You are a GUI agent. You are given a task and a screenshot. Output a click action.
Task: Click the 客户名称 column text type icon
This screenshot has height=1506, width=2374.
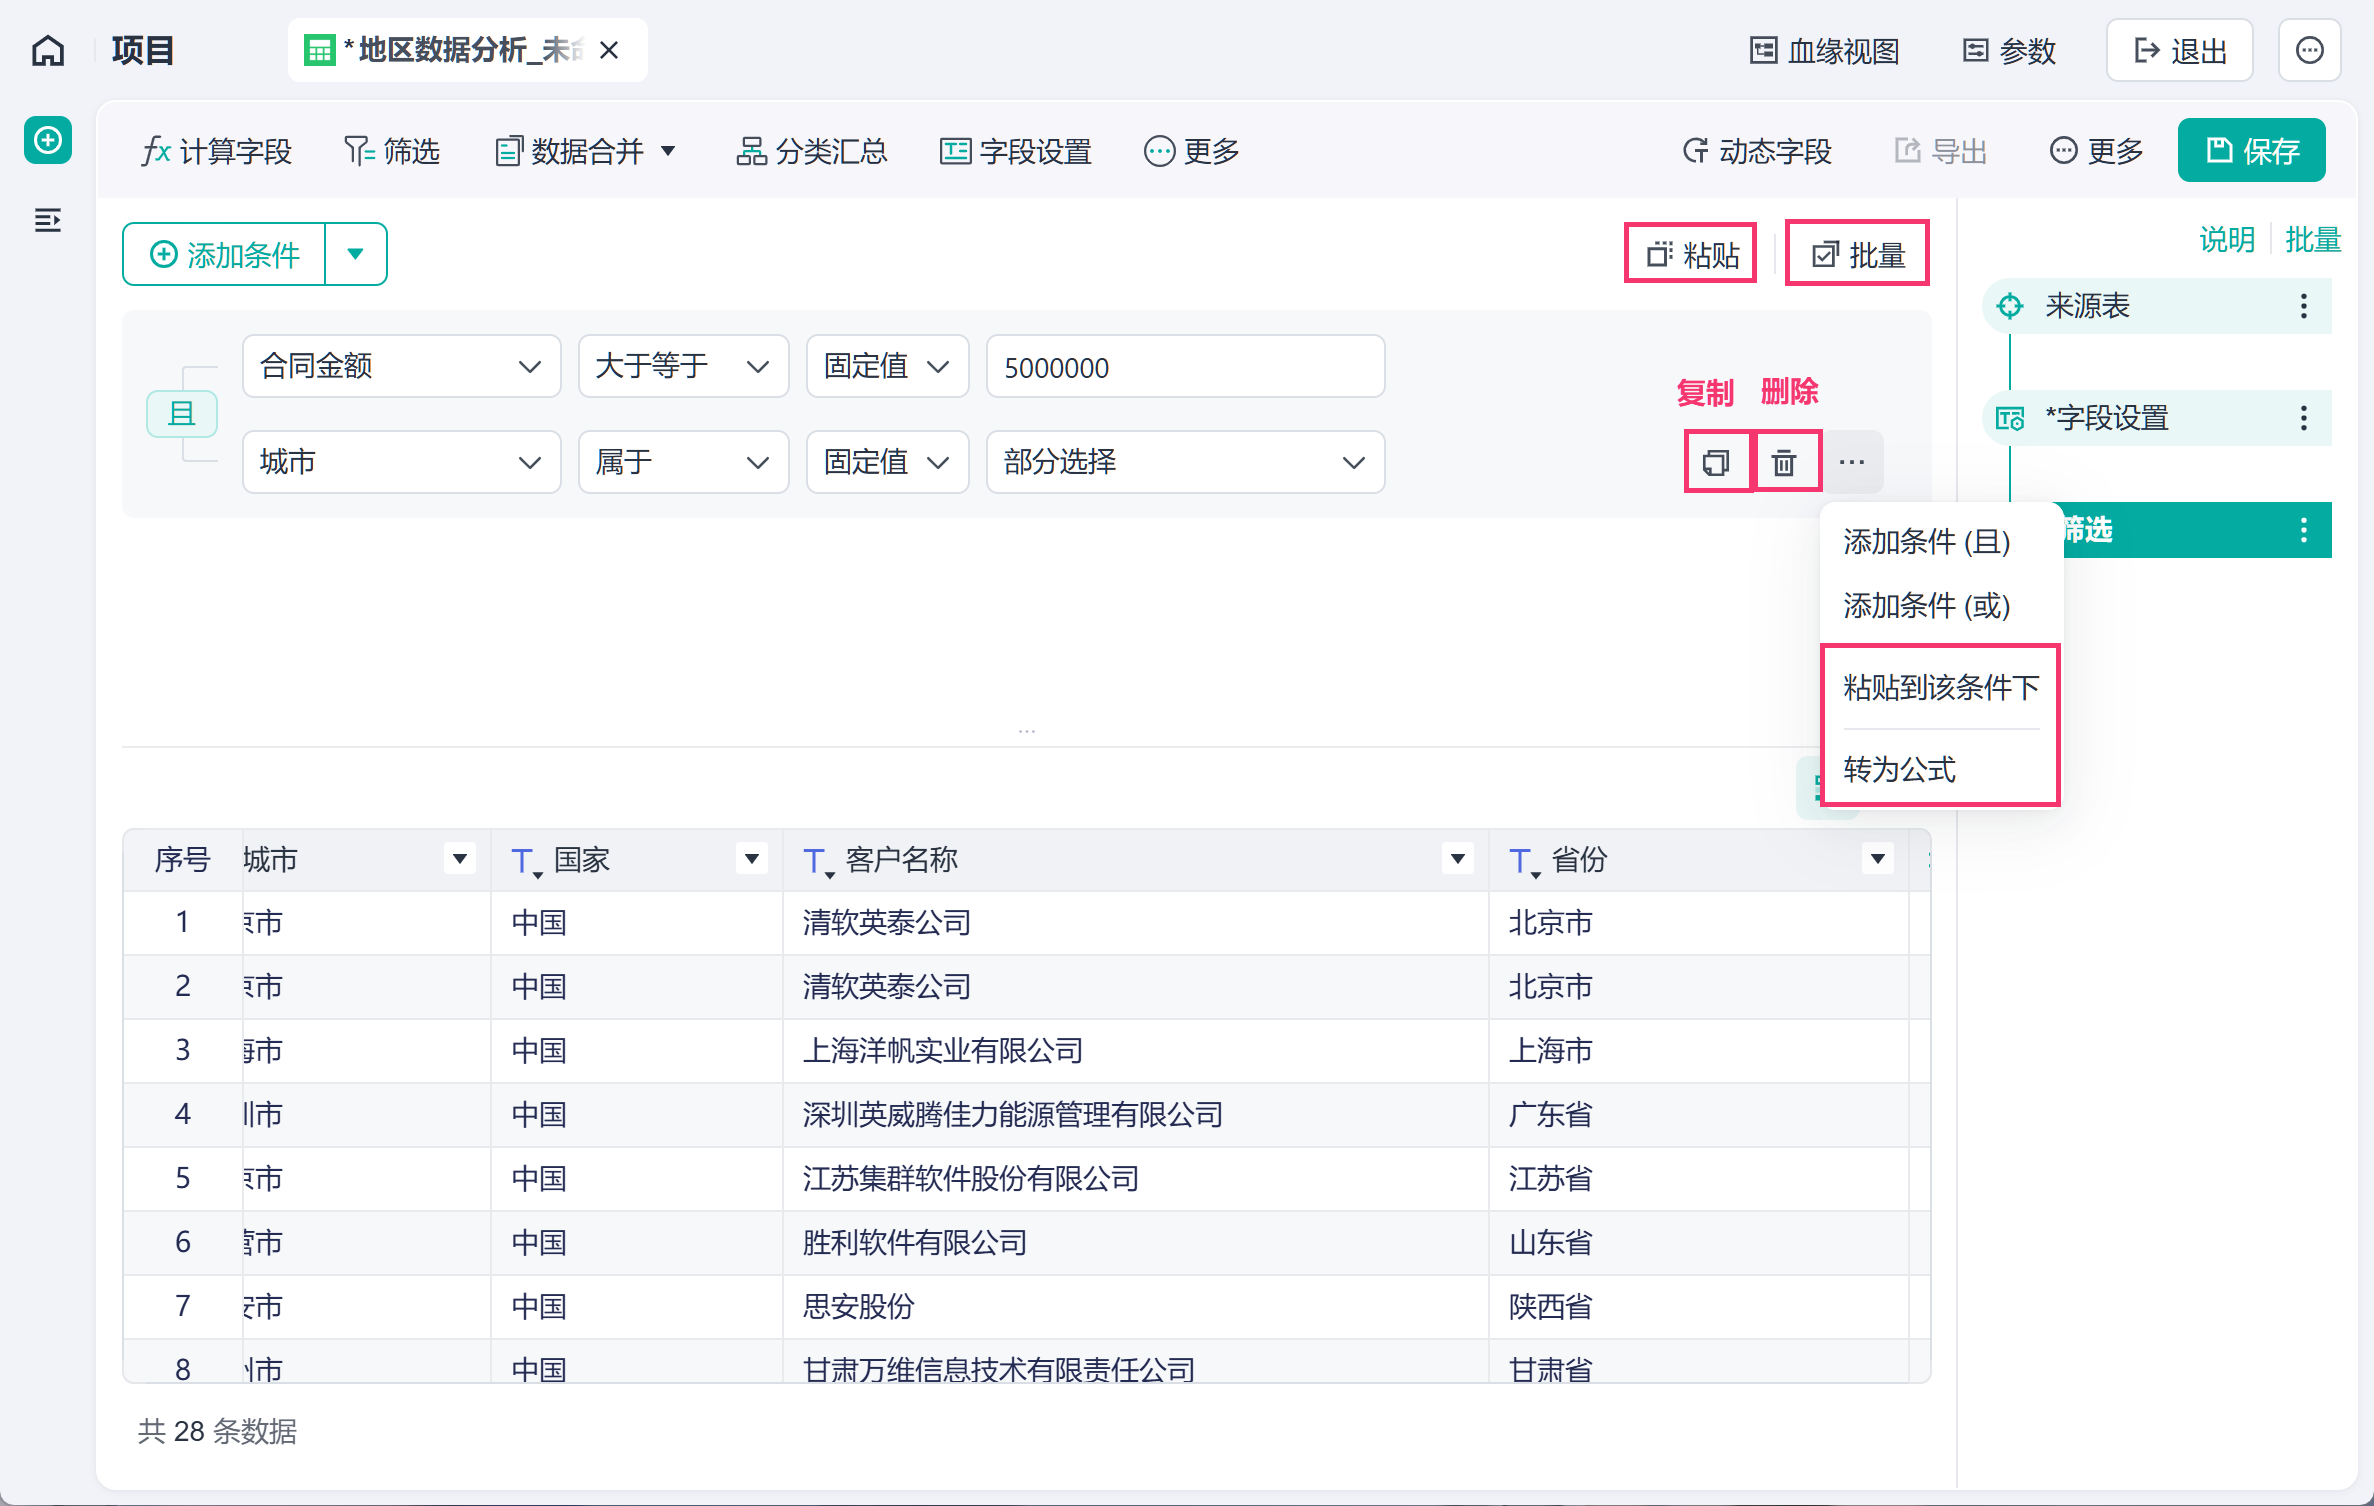point(817,861)
